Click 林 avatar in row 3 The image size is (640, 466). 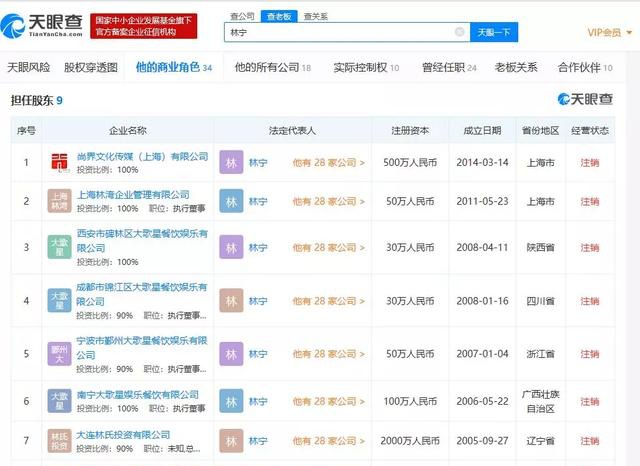[231, 247]
